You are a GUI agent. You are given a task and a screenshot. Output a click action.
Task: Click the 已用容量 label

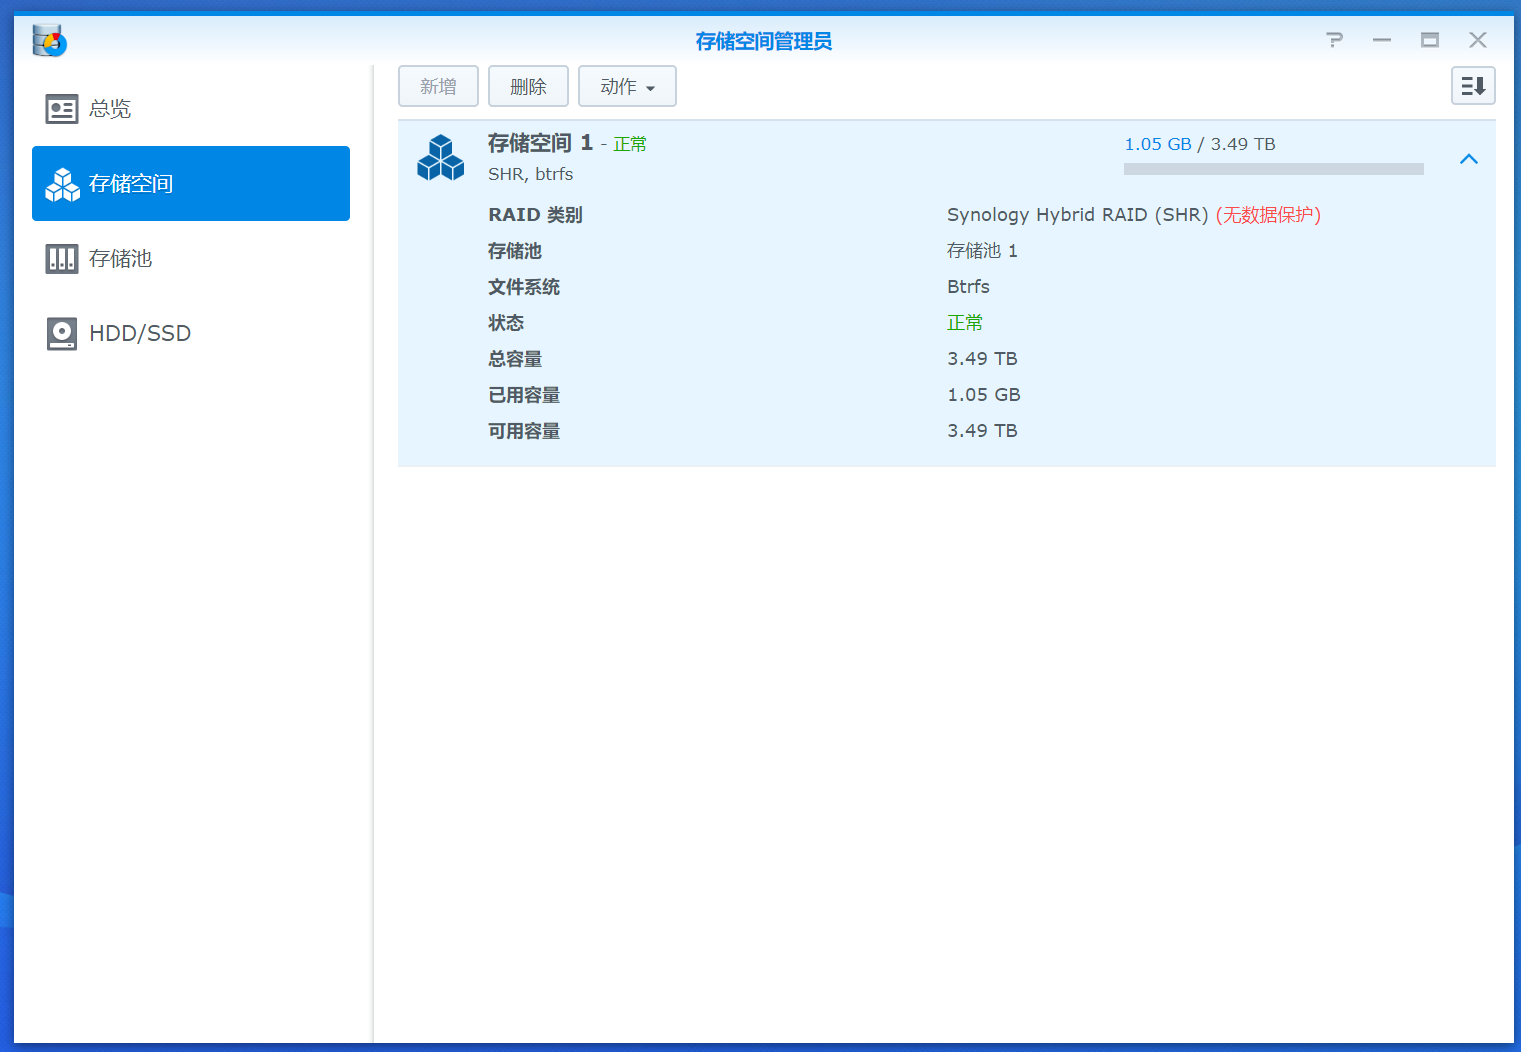(524, 395)
